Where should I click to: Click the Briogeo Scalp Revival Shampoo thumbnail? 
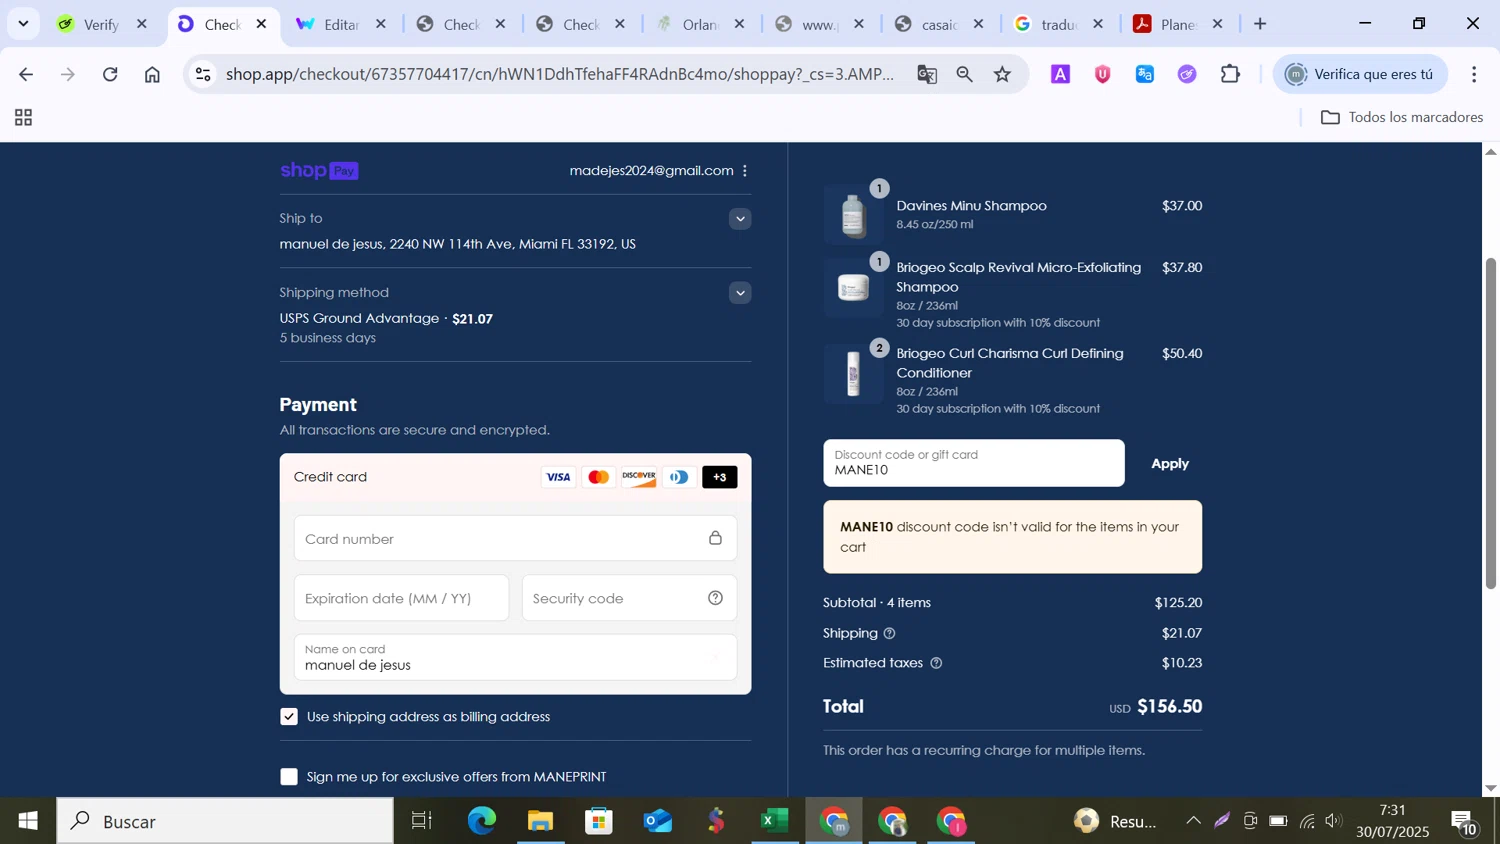click(x=853, y=288)
